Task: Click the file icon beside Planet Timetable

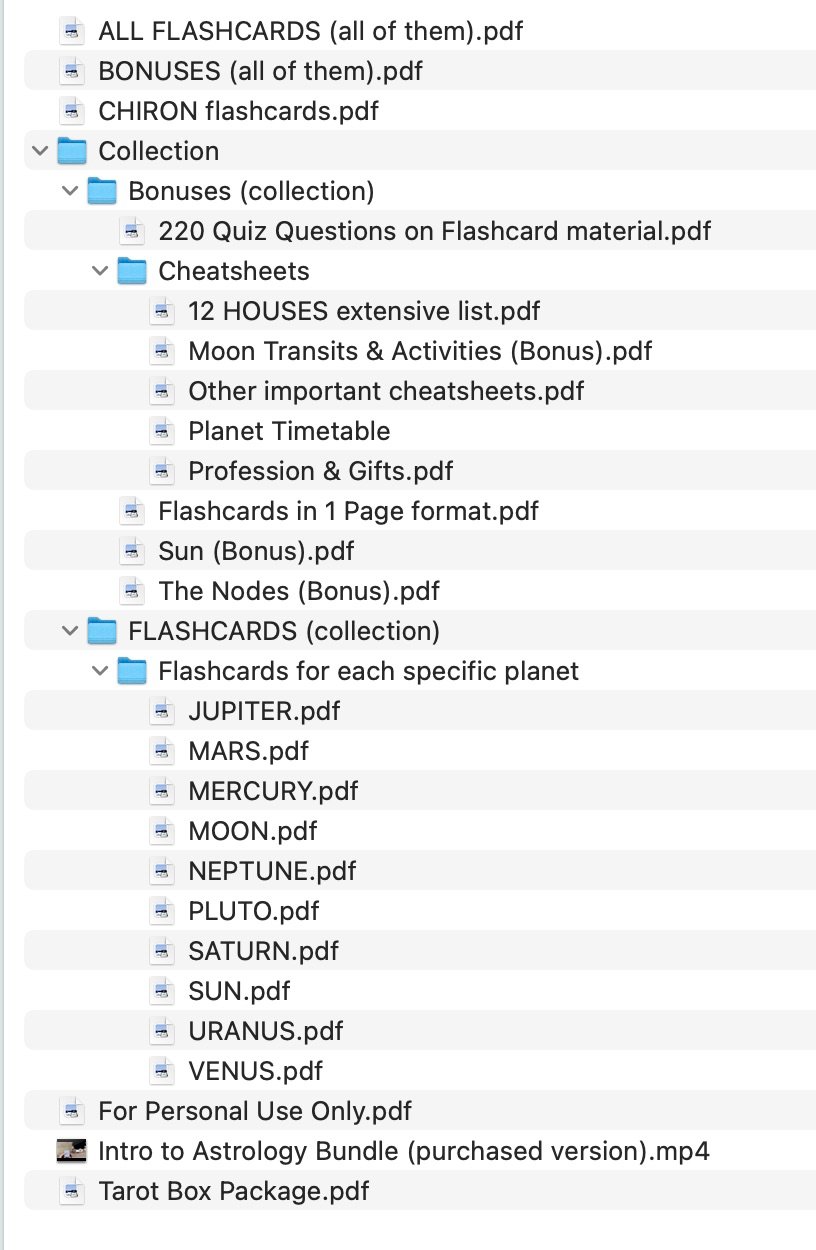Action: click(x=162, y=431)
